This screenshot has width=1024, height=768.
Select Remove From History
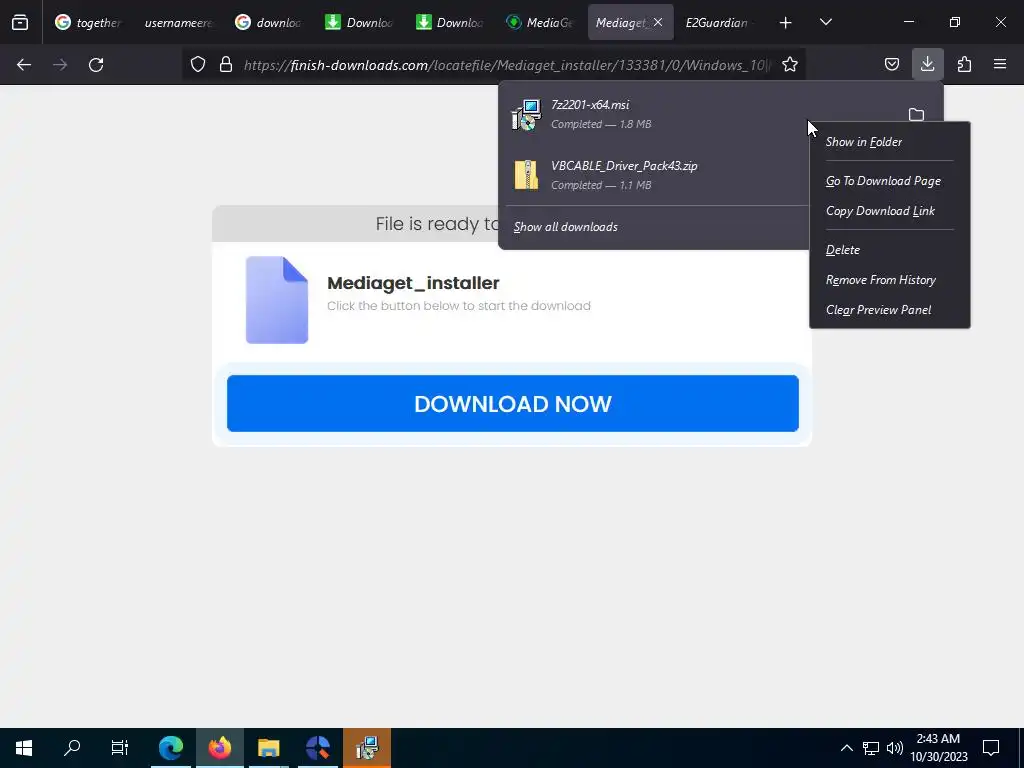click(x=889, y=280)
